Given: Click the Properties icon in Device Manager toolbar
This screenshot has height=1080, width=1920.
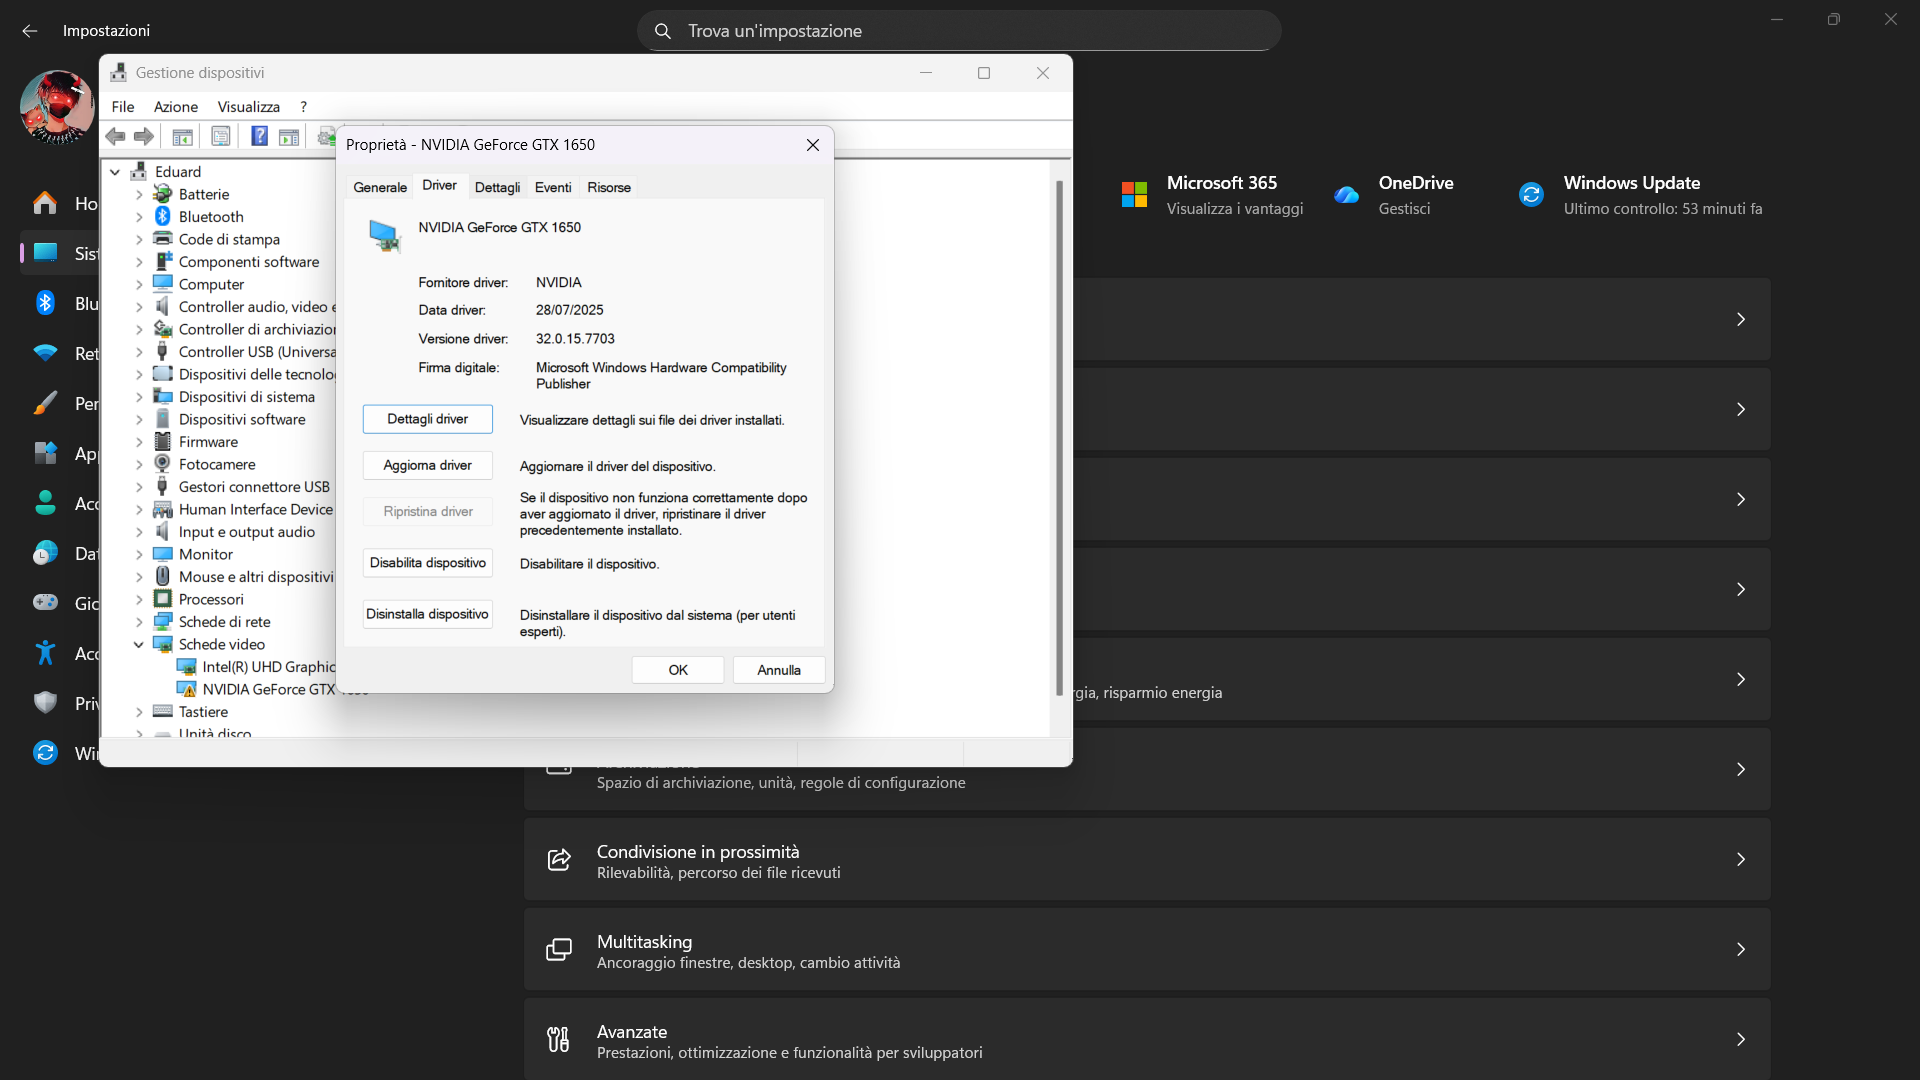Looking at the screenshot, I should tap(221, 136).
